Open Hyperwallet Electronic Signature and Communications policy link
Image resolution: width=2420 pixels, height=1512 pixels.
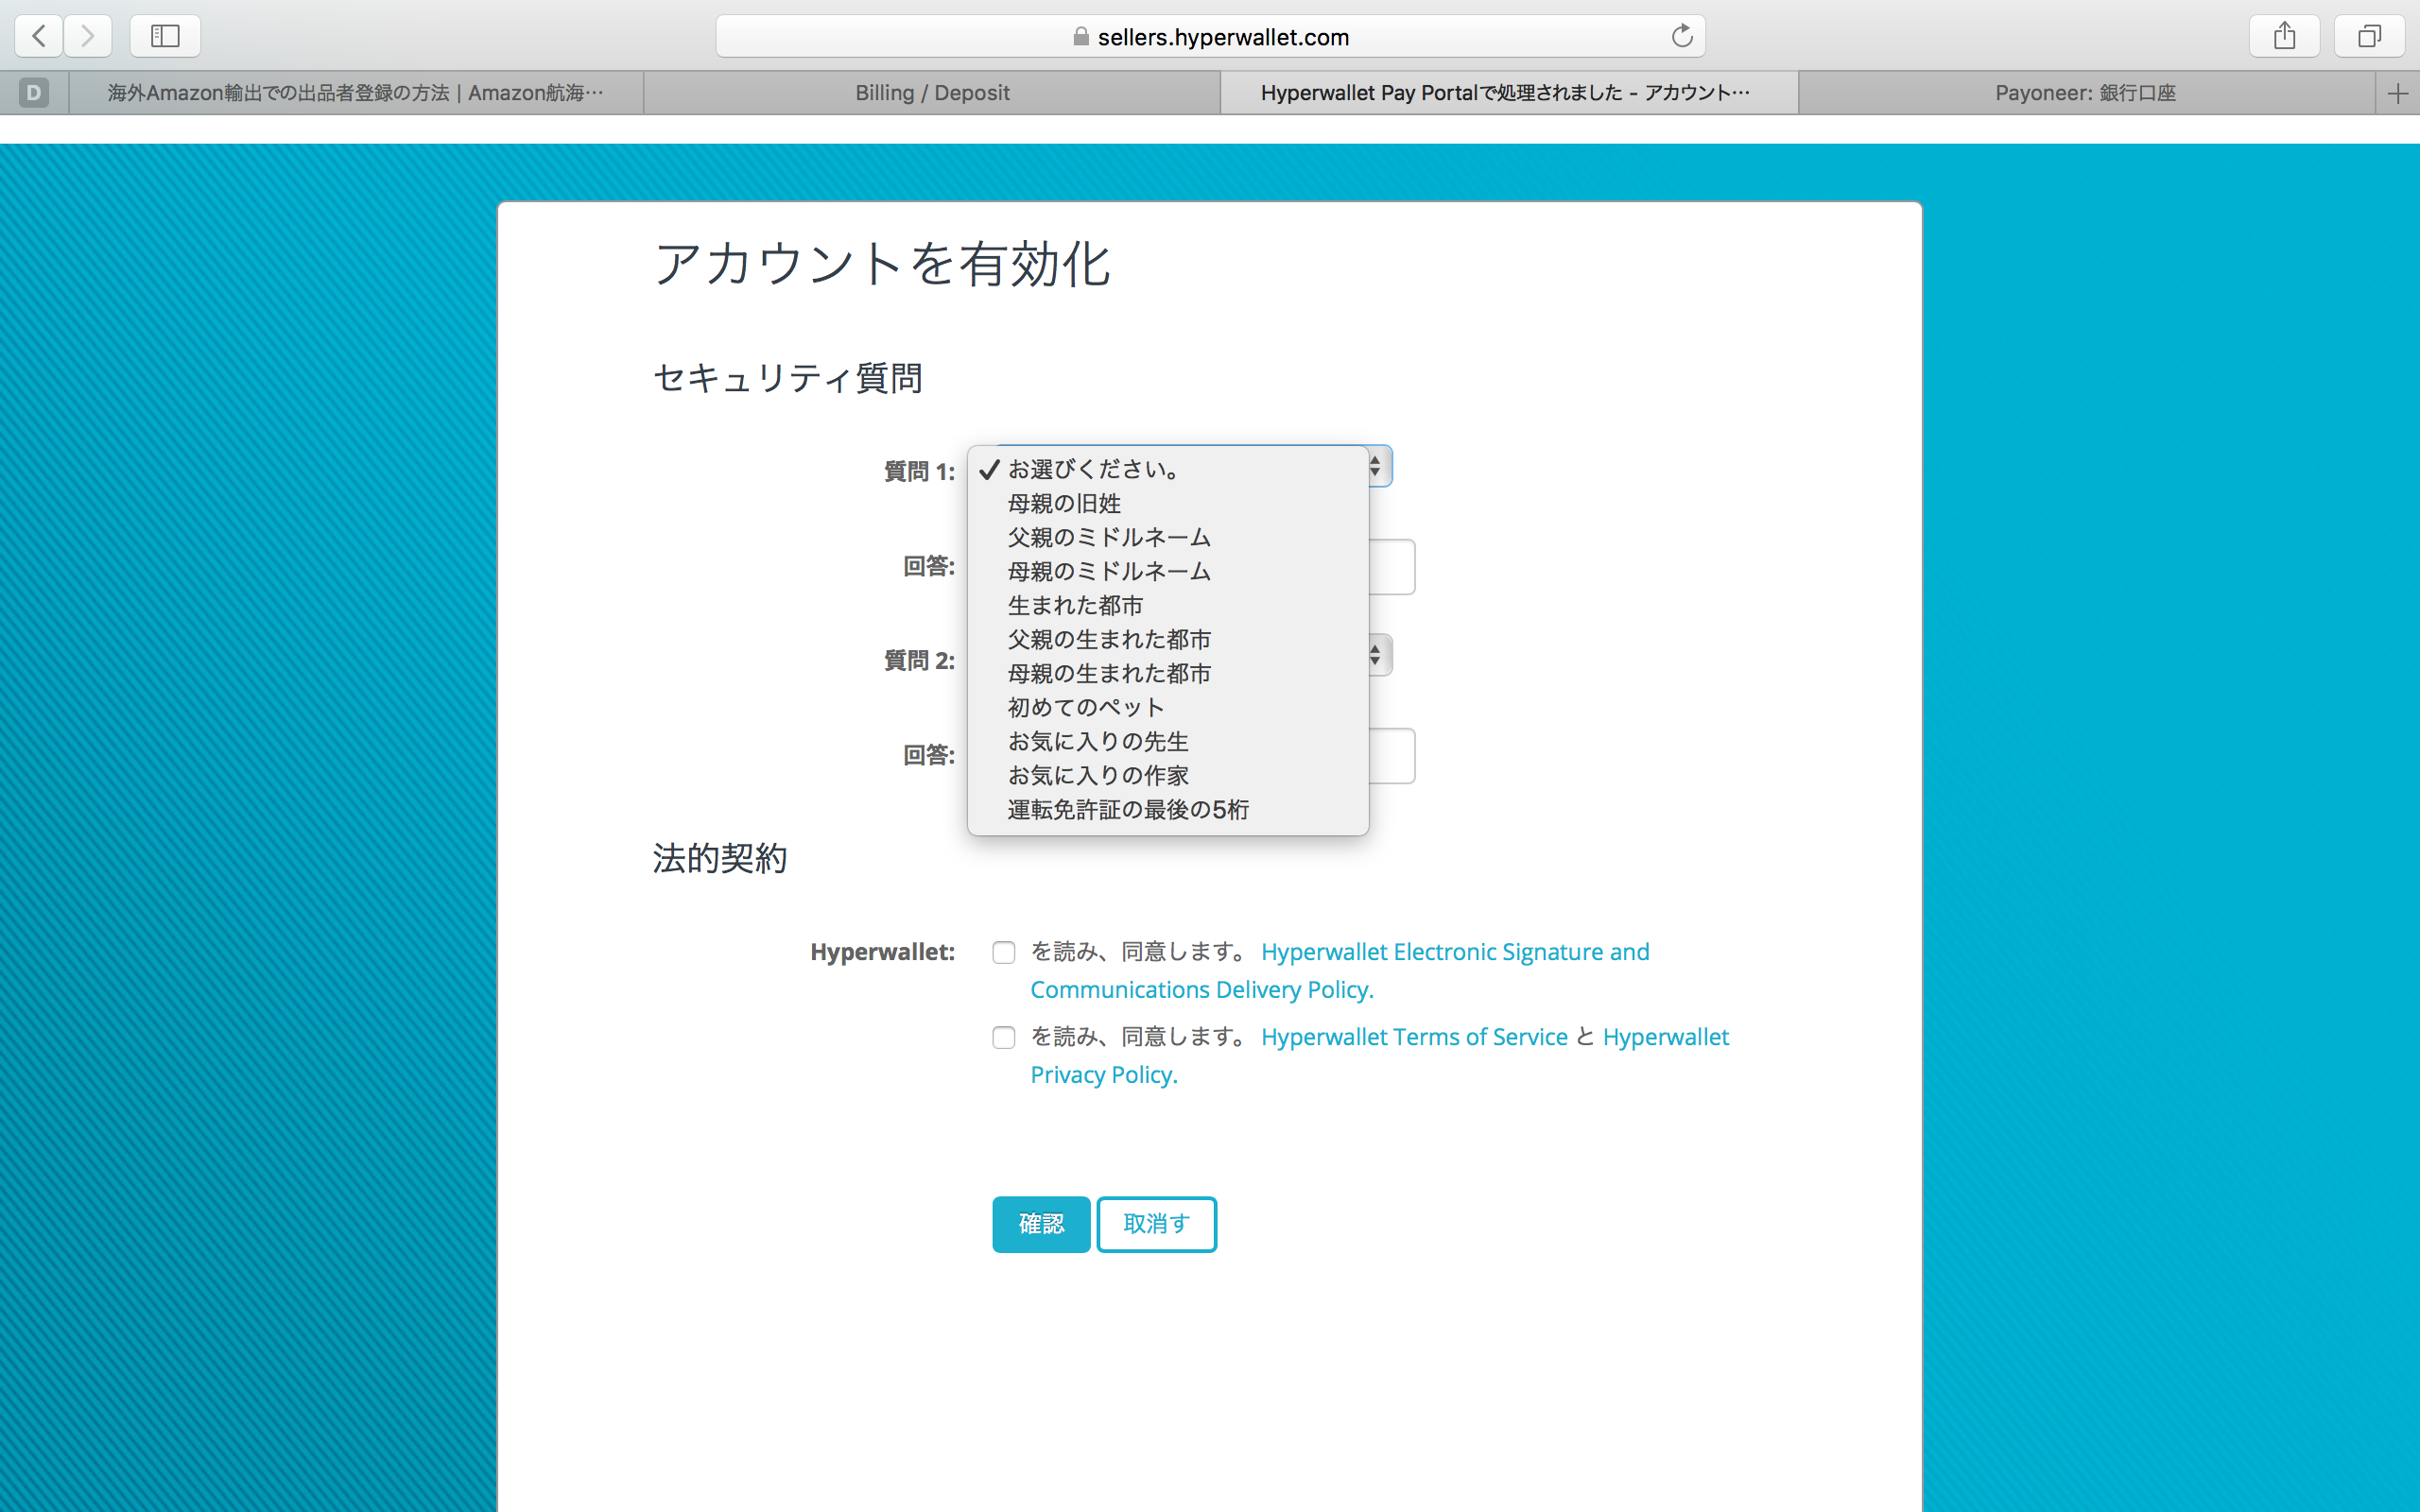pyautogui.click(x=1340, y=971)
